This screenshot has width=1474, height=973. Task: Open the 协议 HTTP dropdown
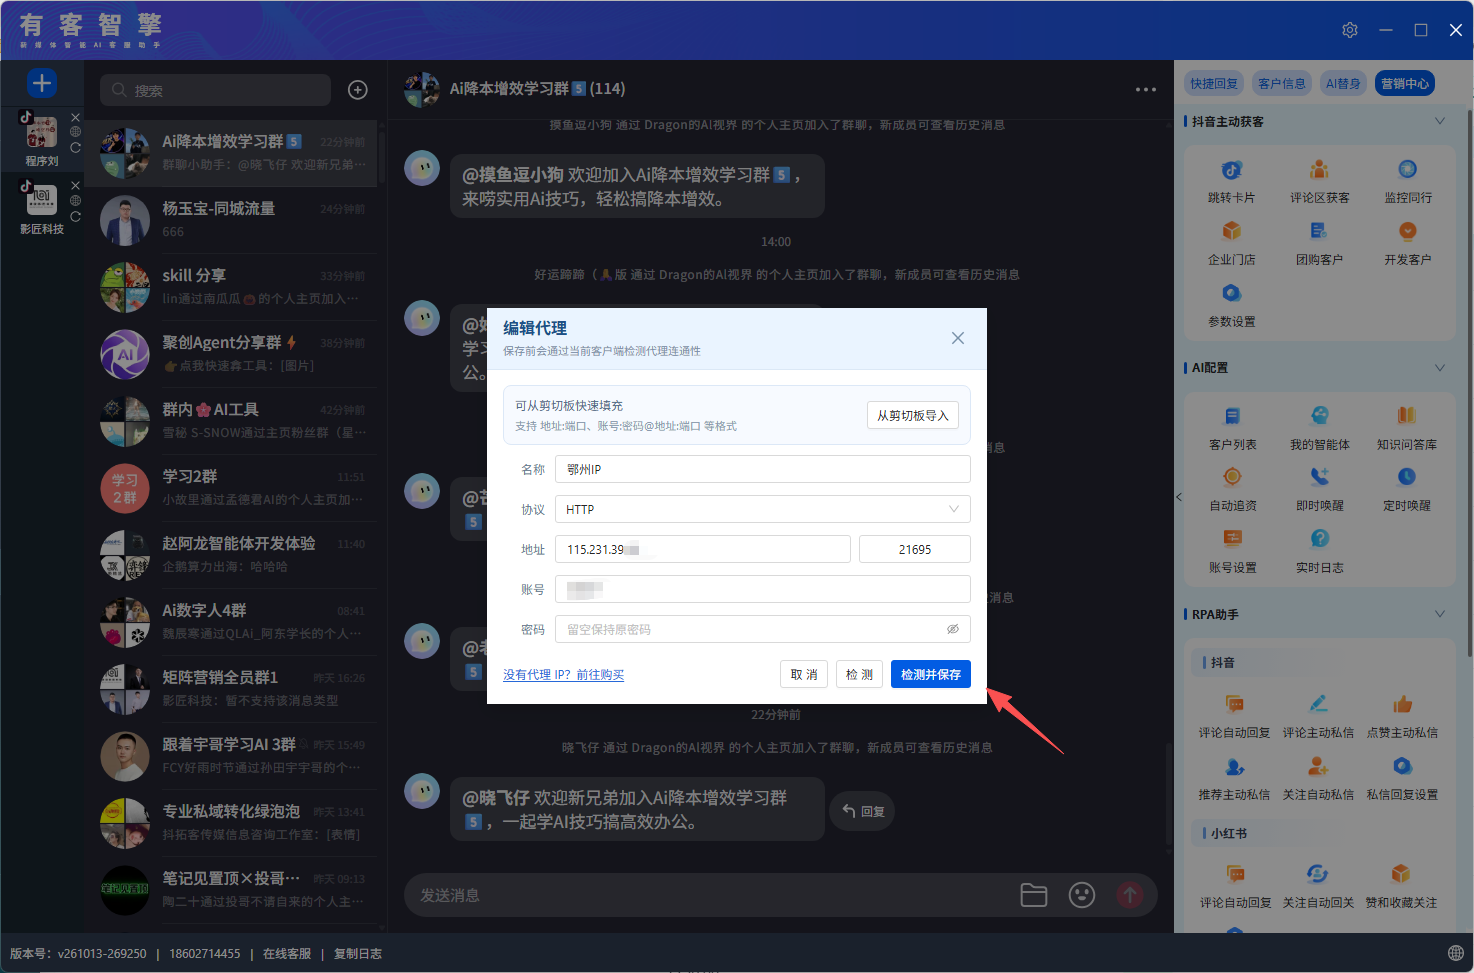763,509
